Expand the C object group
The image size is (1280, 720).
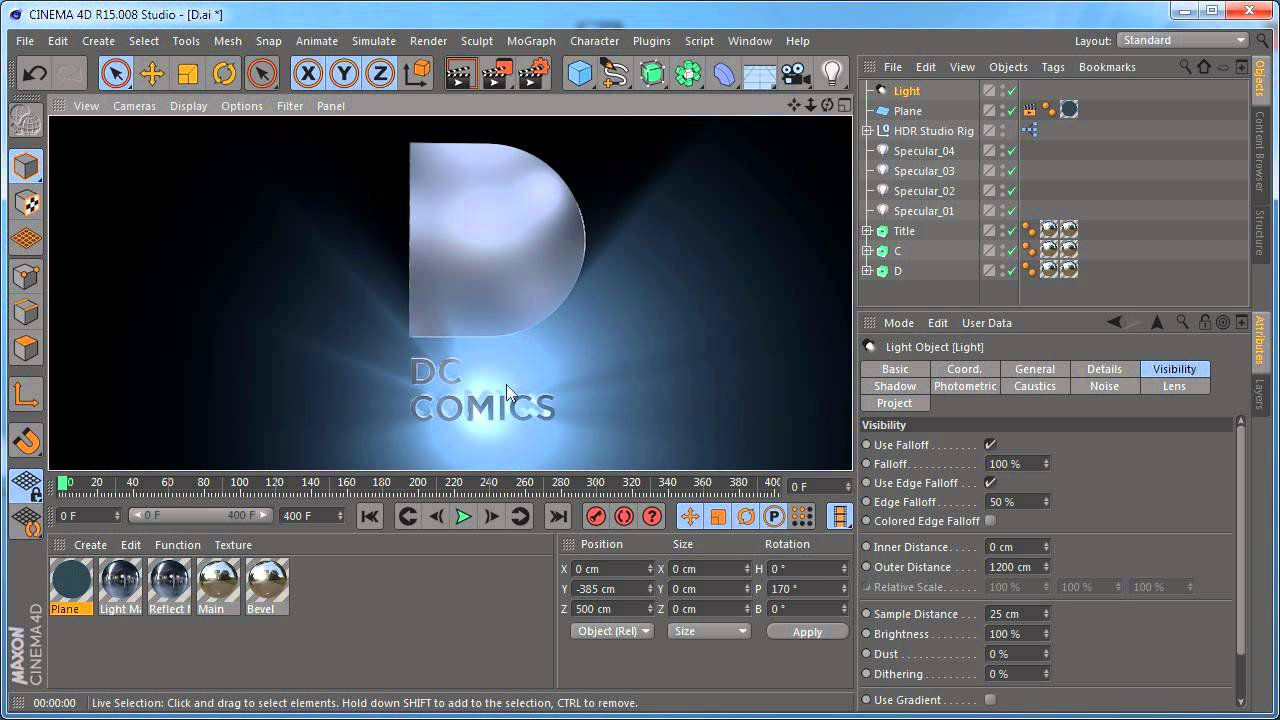[x=867, y=251]
